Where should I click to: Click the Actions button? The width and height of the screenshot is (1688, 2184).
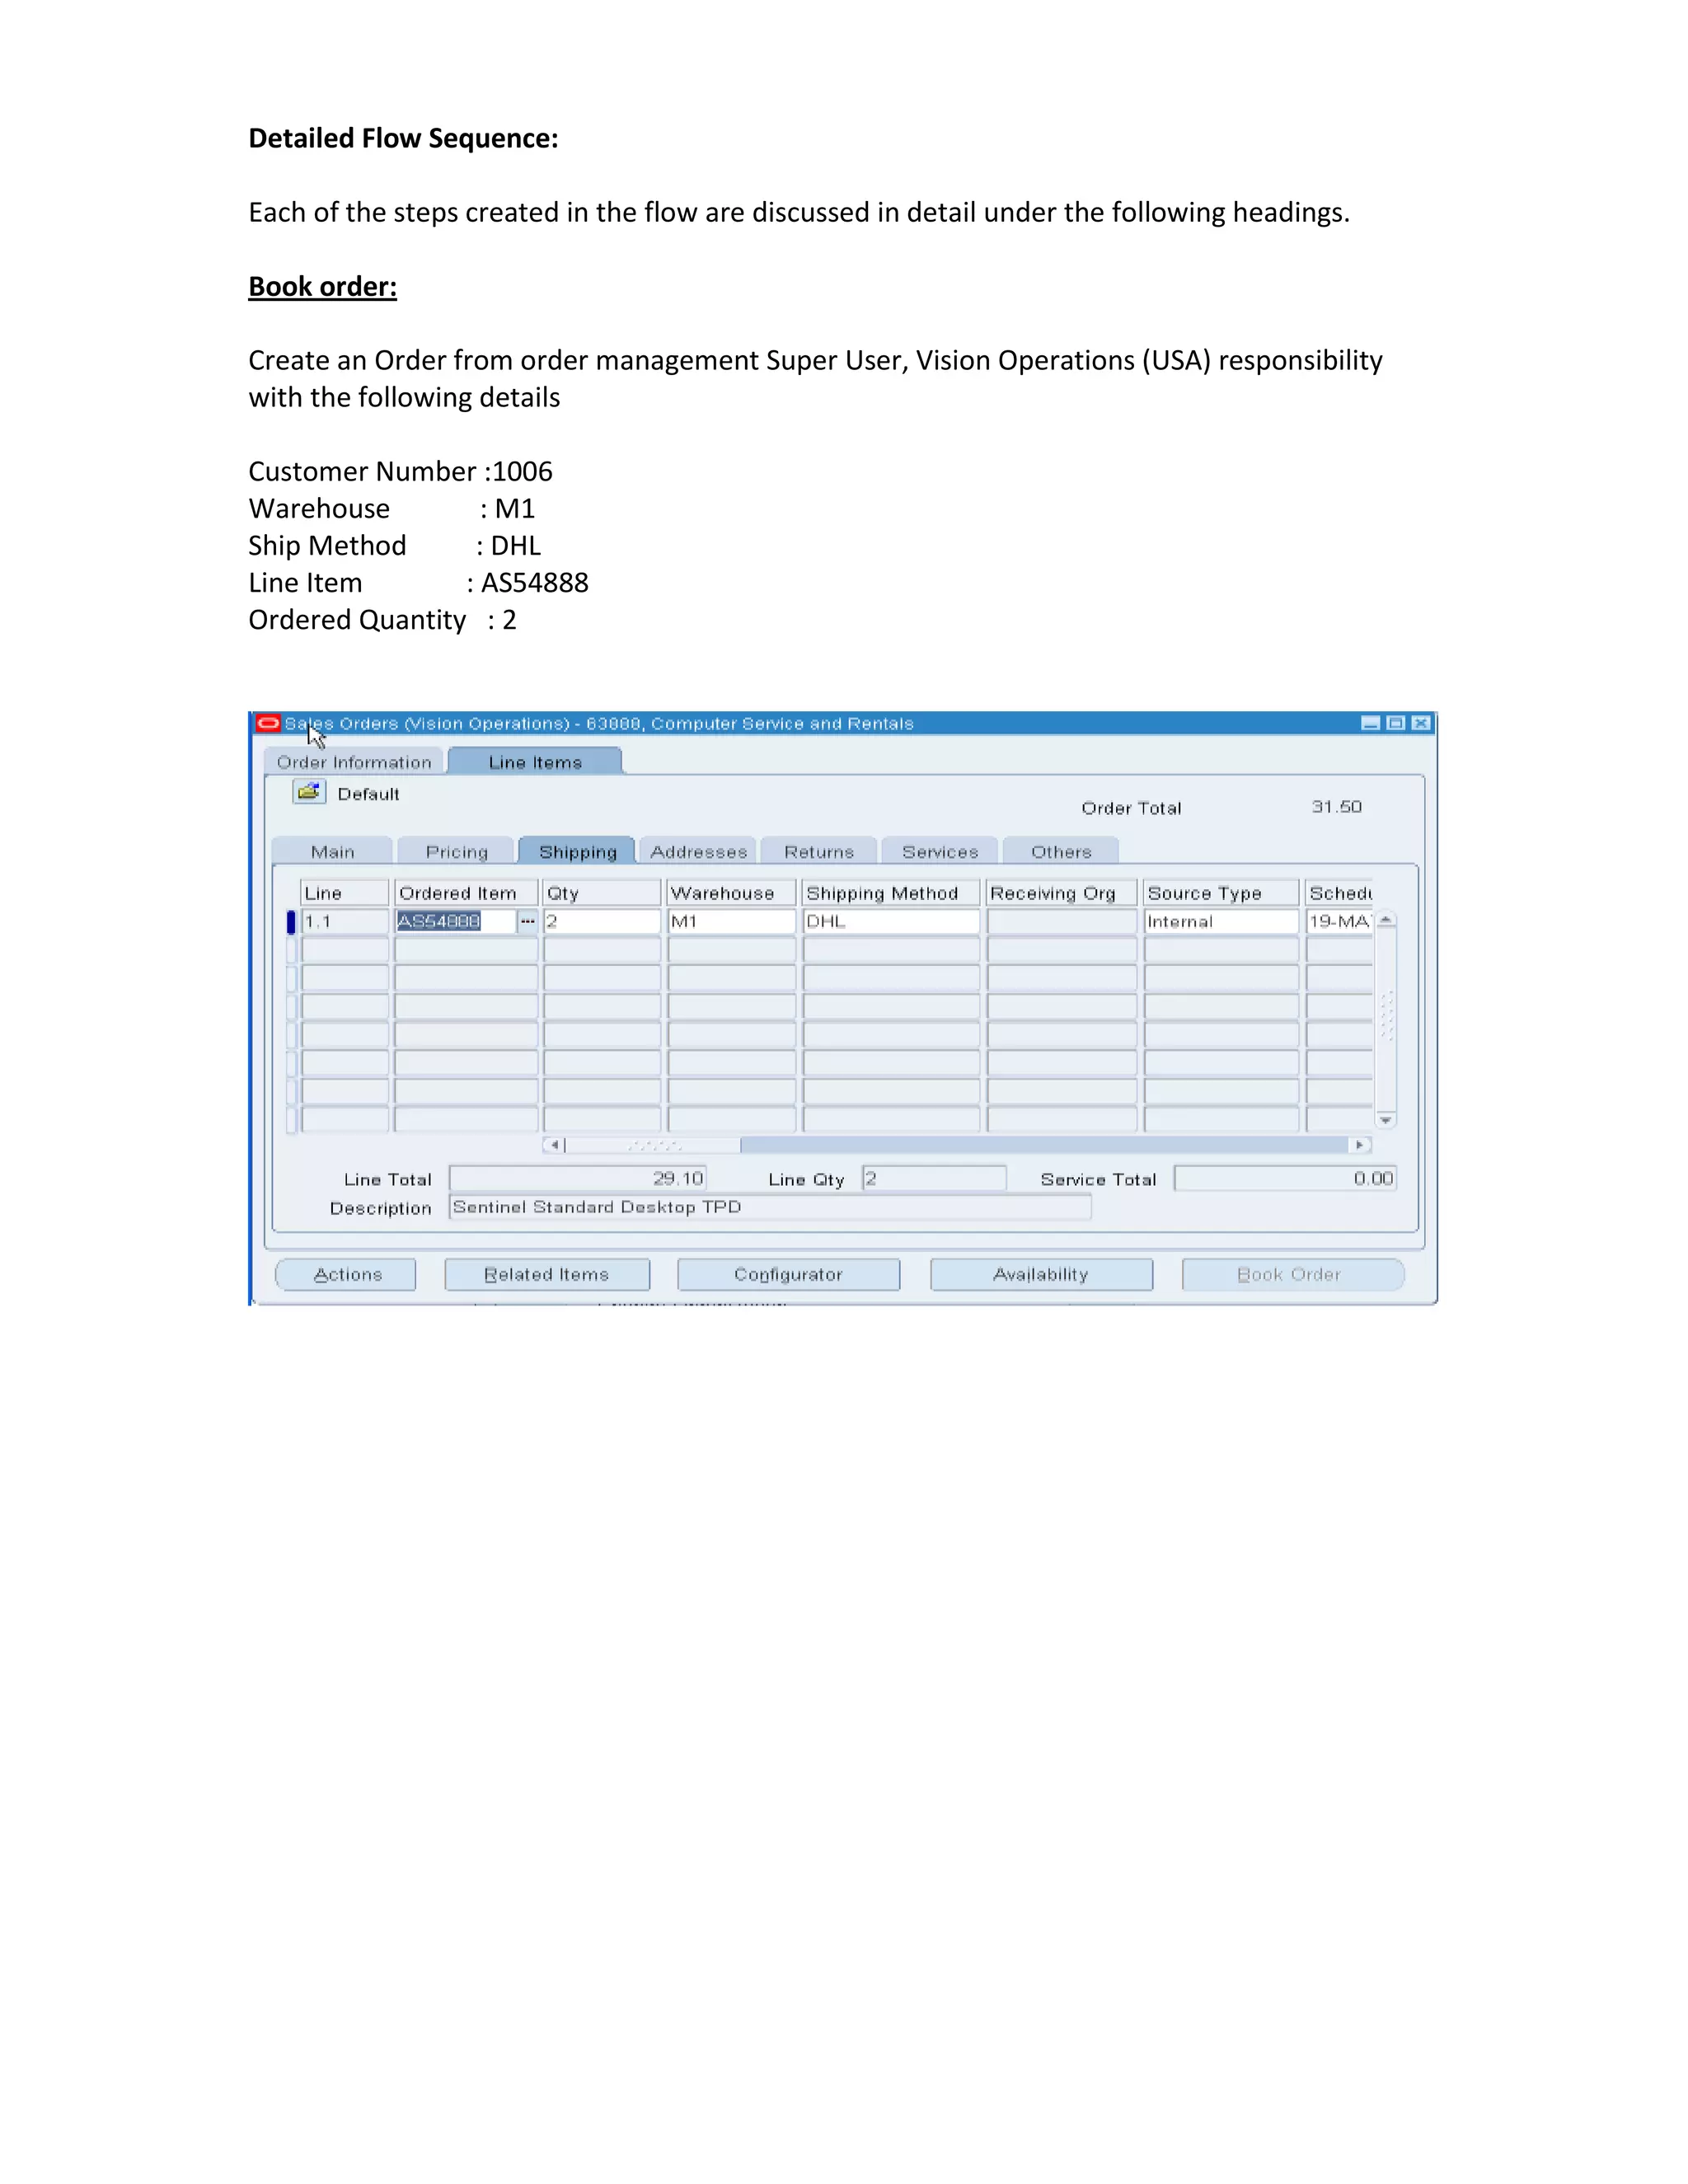(346, 1275)
